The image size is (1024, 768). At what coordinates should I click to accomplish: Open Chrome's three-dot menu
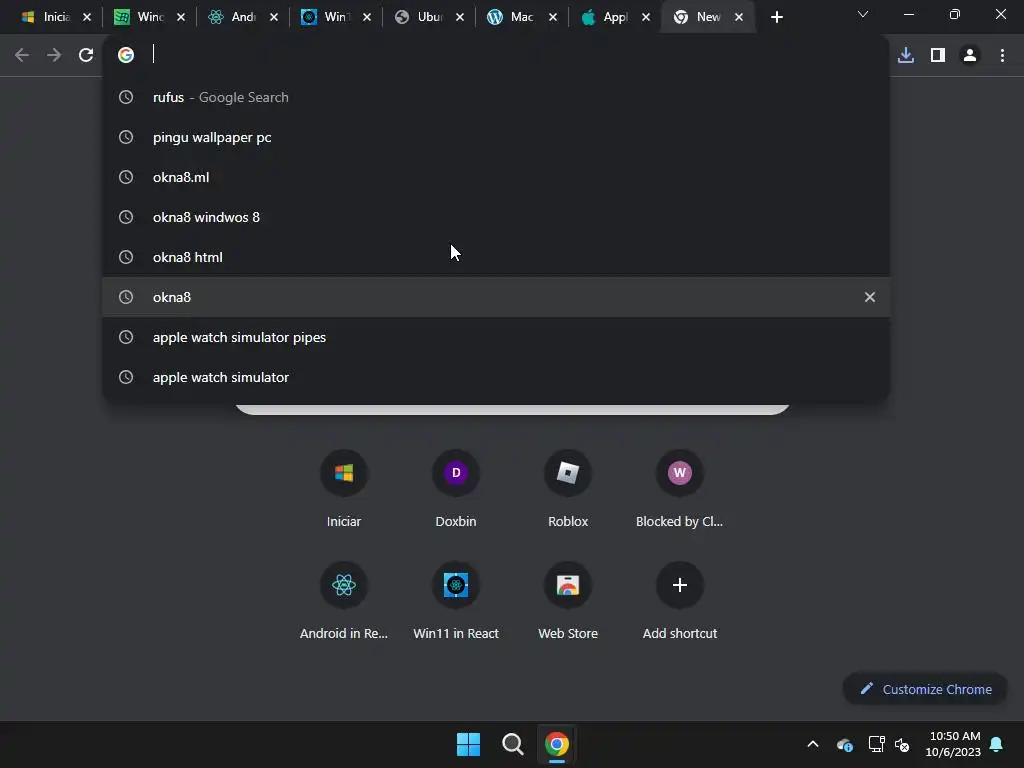coord(1002,55)
